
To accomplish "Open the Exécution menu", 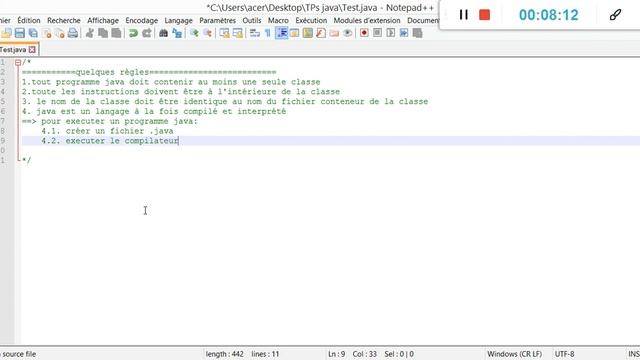I will tap(311, 20).
